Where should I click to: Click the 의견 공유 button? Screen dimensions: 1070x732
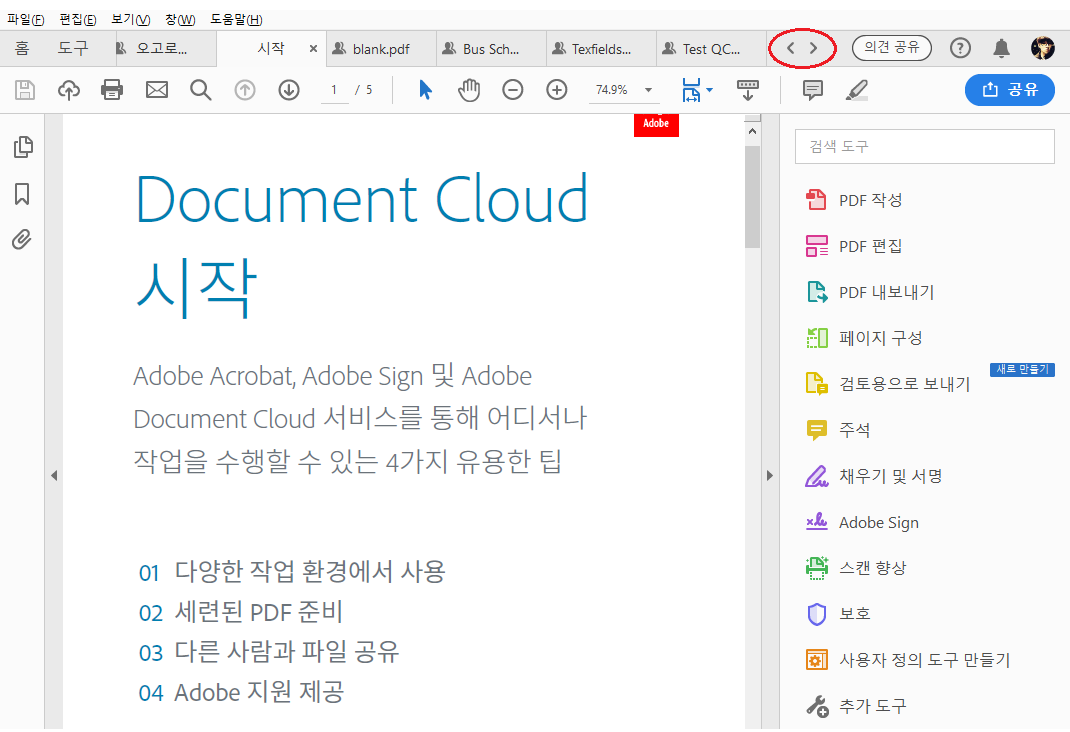(892, 48)
